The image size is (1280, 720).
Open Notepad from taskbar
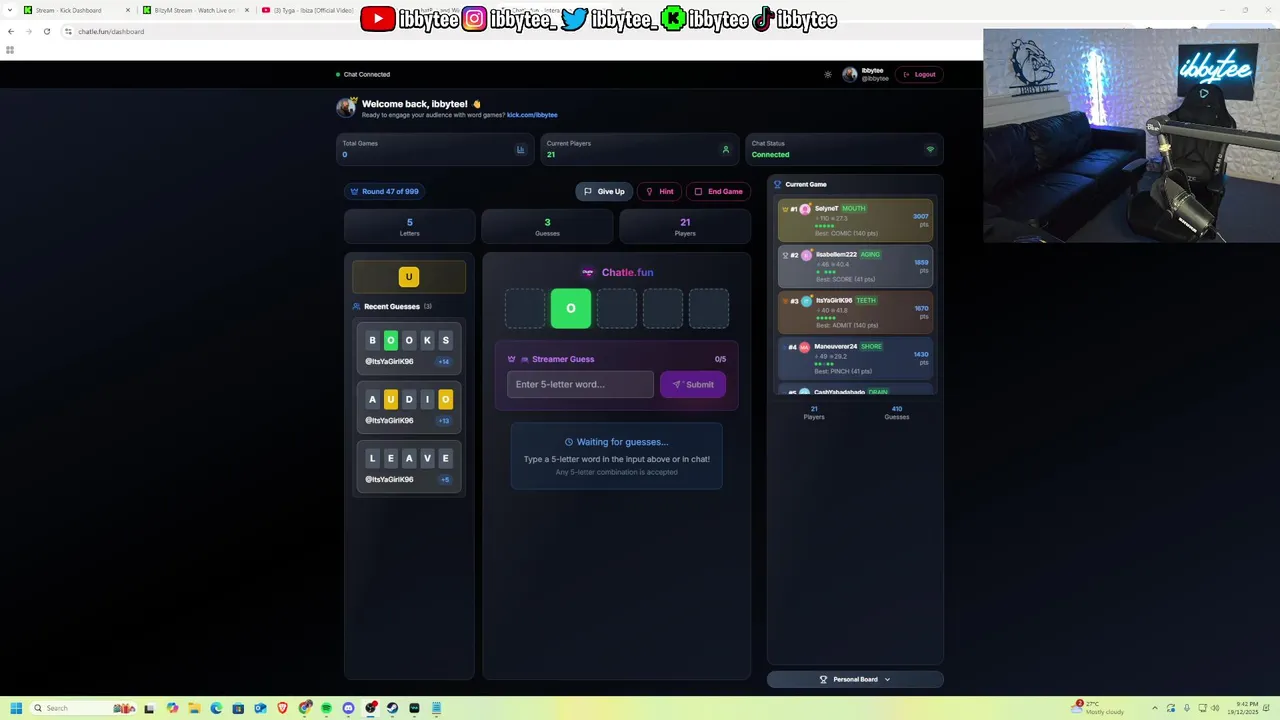[x=436, y=708]
